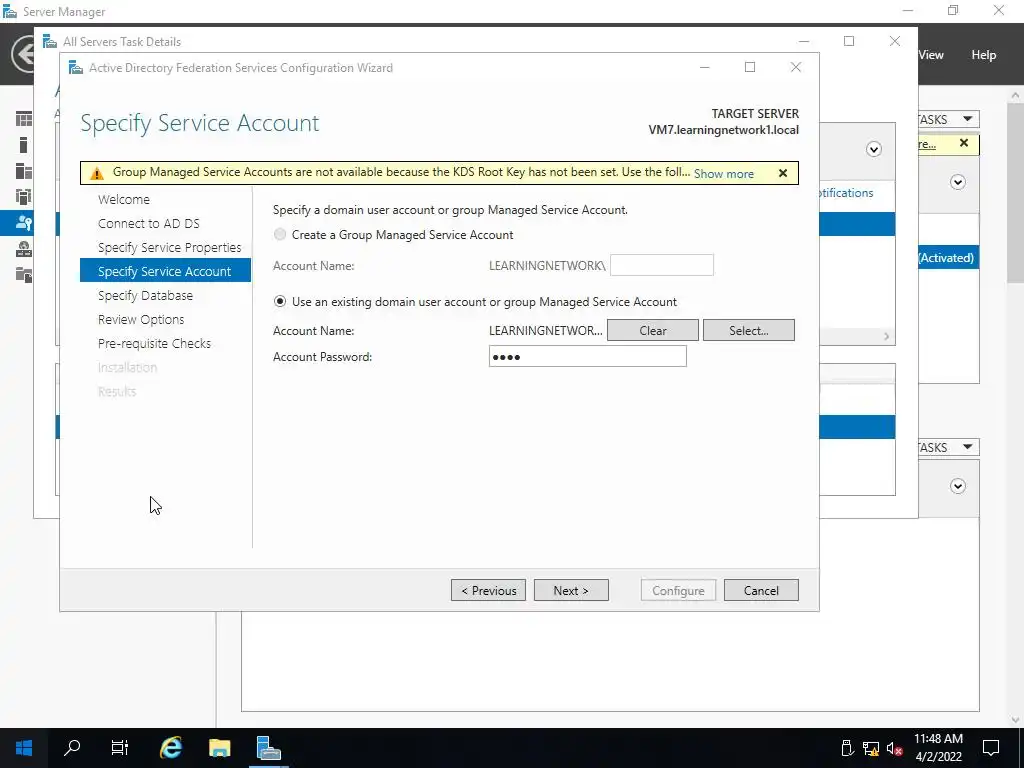Click the wizard title bar icon
Screen dimensions: 1024x768
click(76, 67)
